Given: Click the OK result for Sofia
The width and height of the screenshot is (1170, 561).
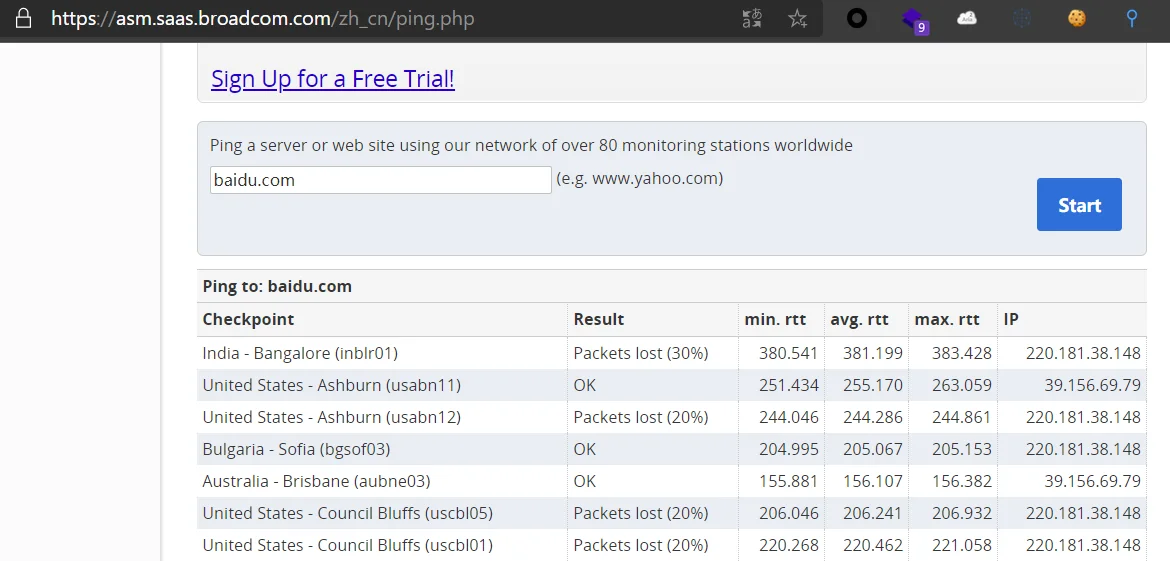Looking at the screenshot, I should tap(585, 450).
